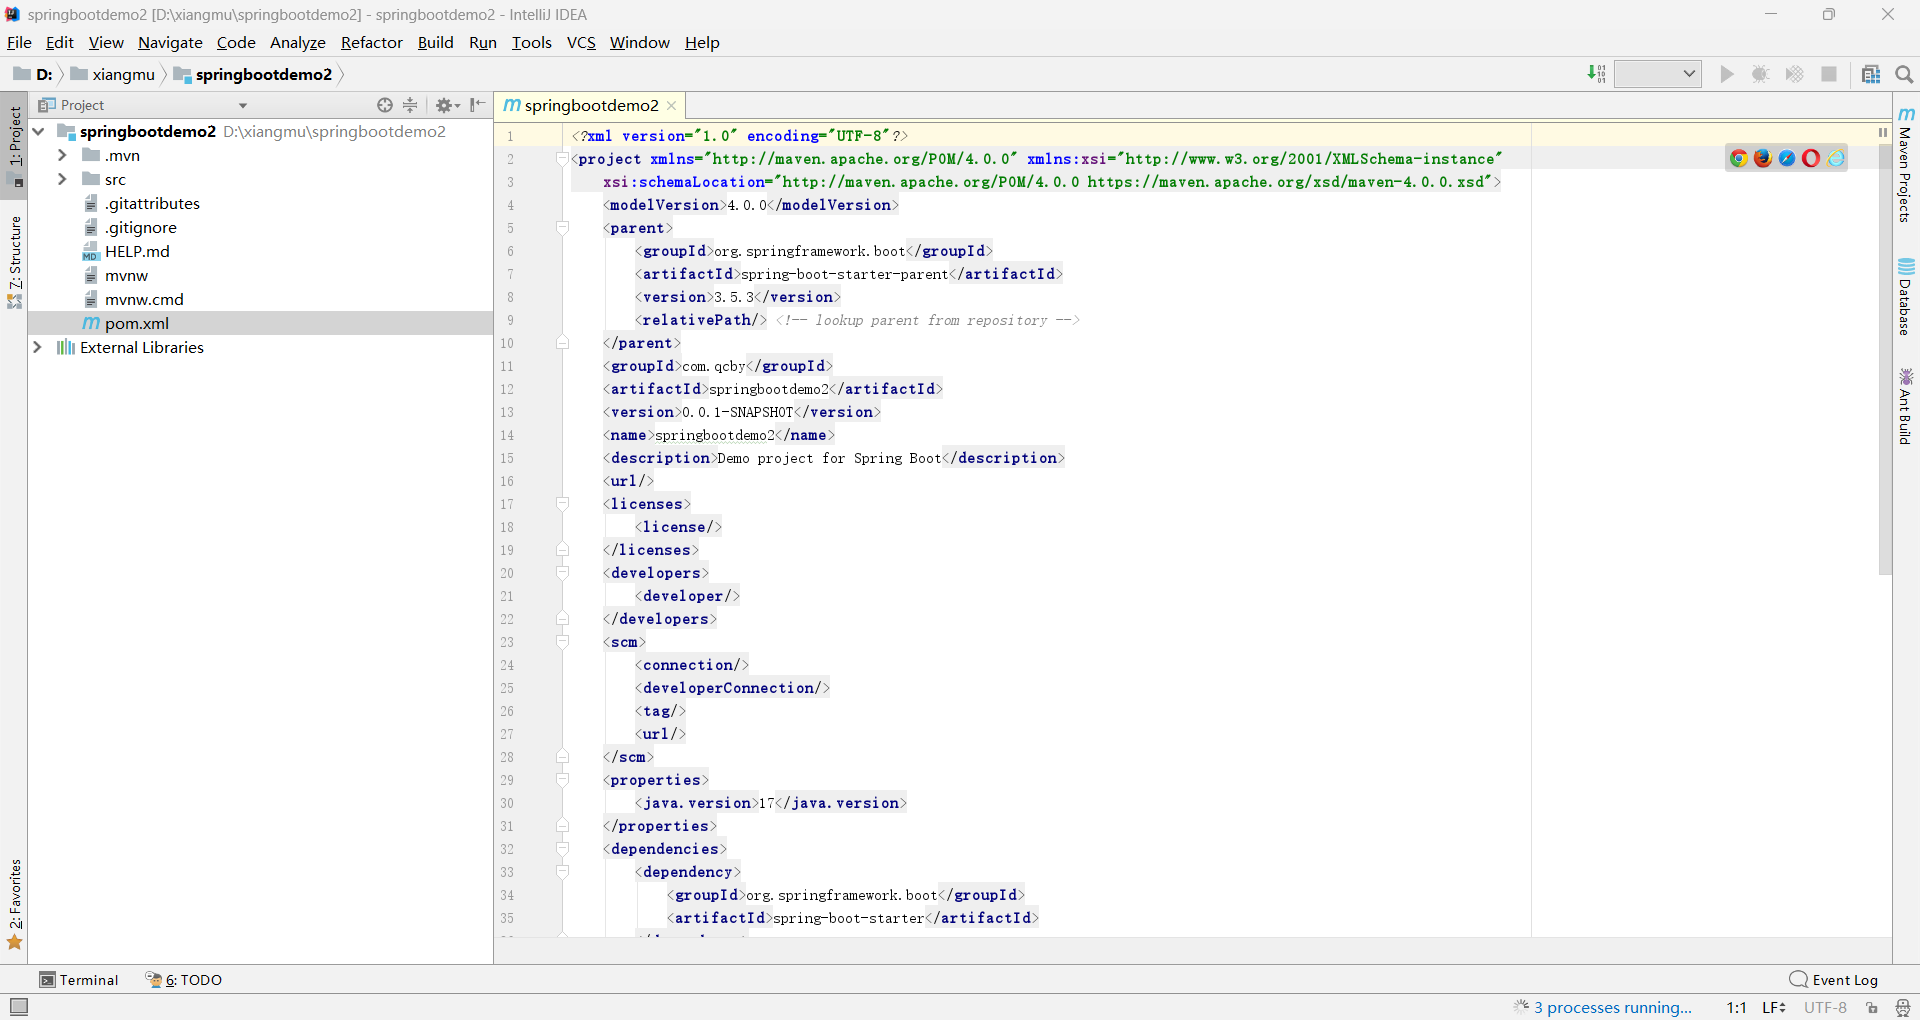Click Scroll from Source crosshair icon
Viewport: 1920px width, 1020px height.
click(385, 105)
